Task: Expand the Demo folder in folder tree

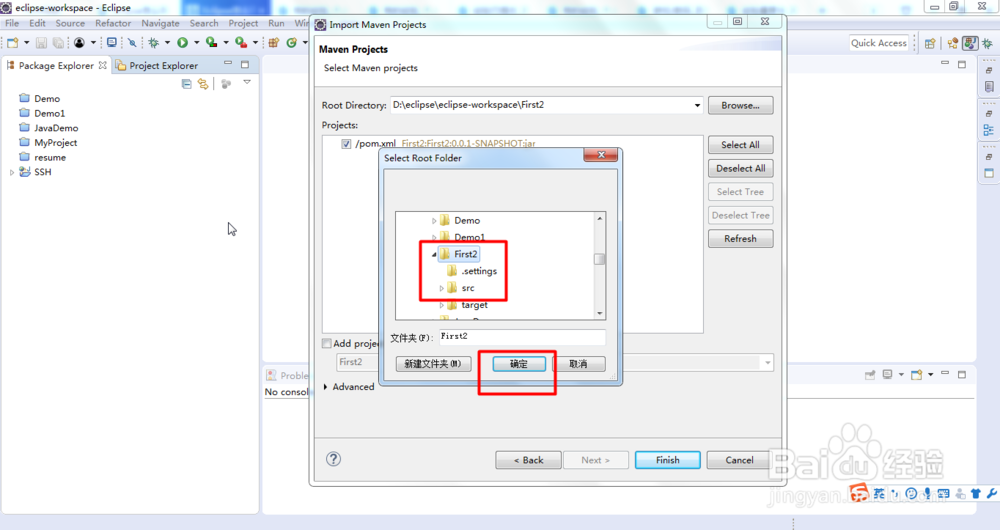Action: (434, 221)
